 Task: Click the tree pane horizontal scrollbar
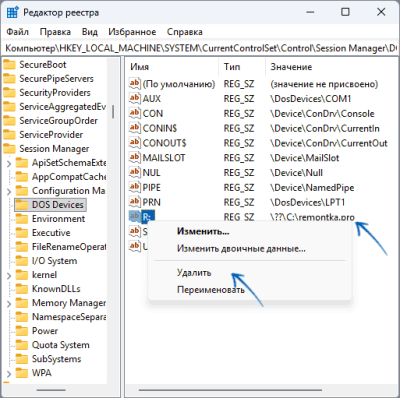tap(51, 390)
